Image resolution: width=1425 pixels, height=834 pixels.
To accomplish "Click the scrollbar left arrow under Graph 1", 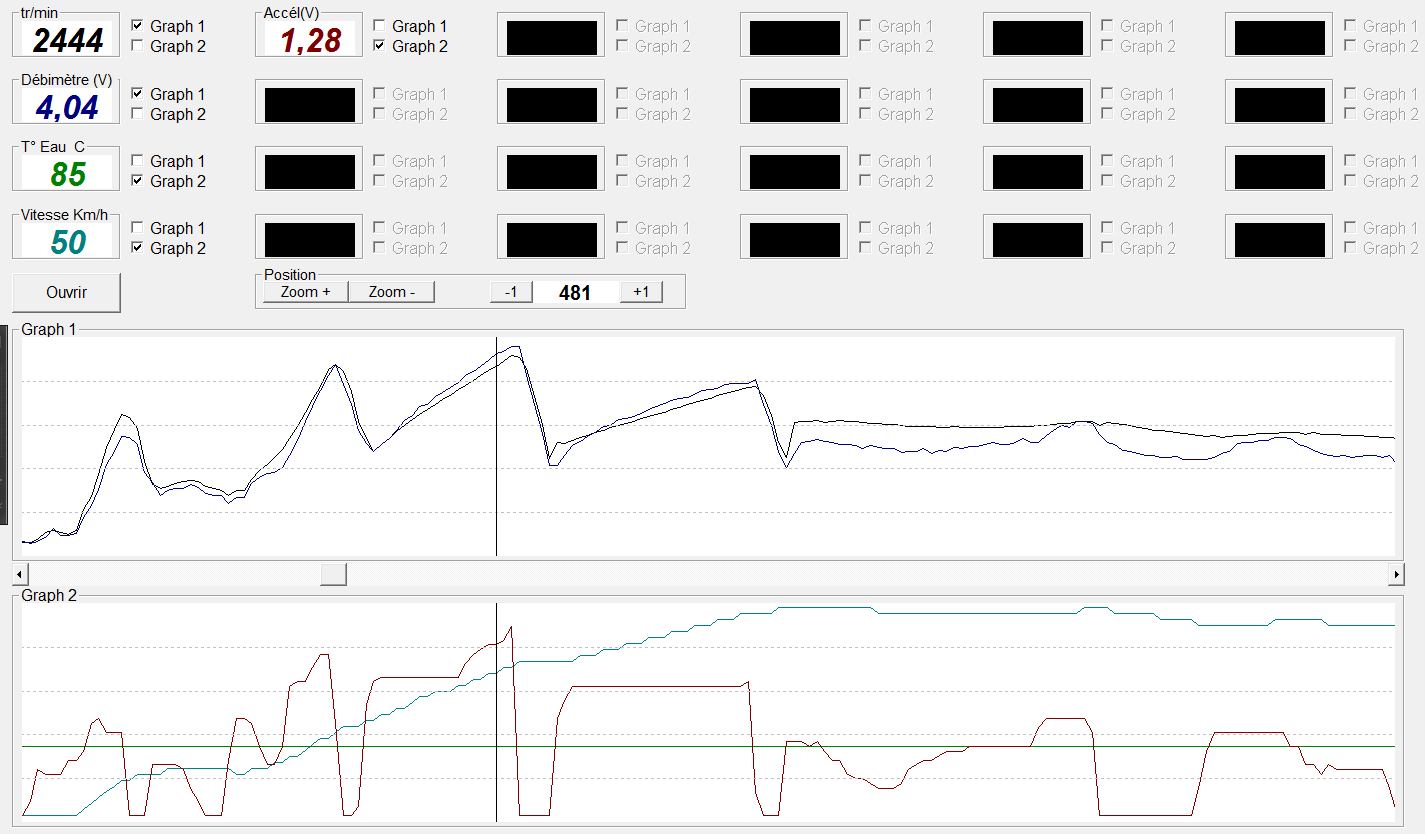I will [x=21, y=574].
